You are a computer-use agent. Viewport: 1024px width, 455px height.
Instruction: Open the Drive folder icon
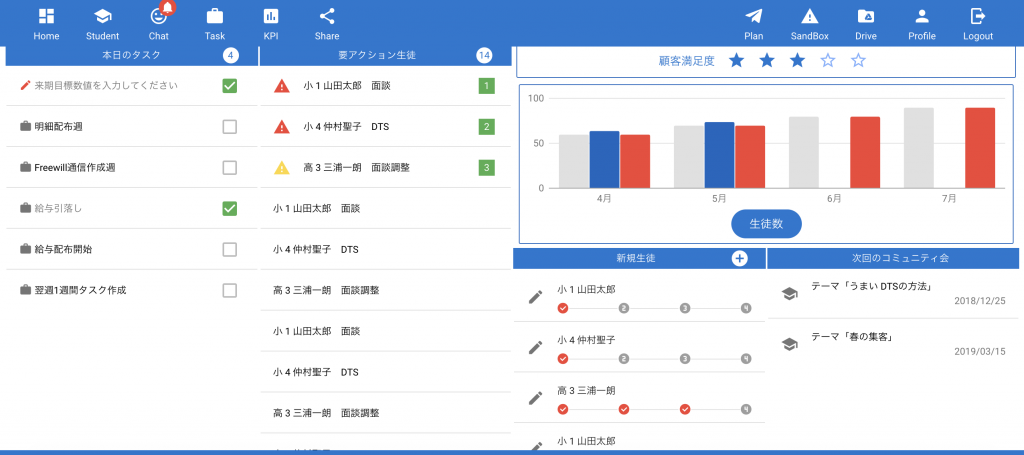(866, 17)
